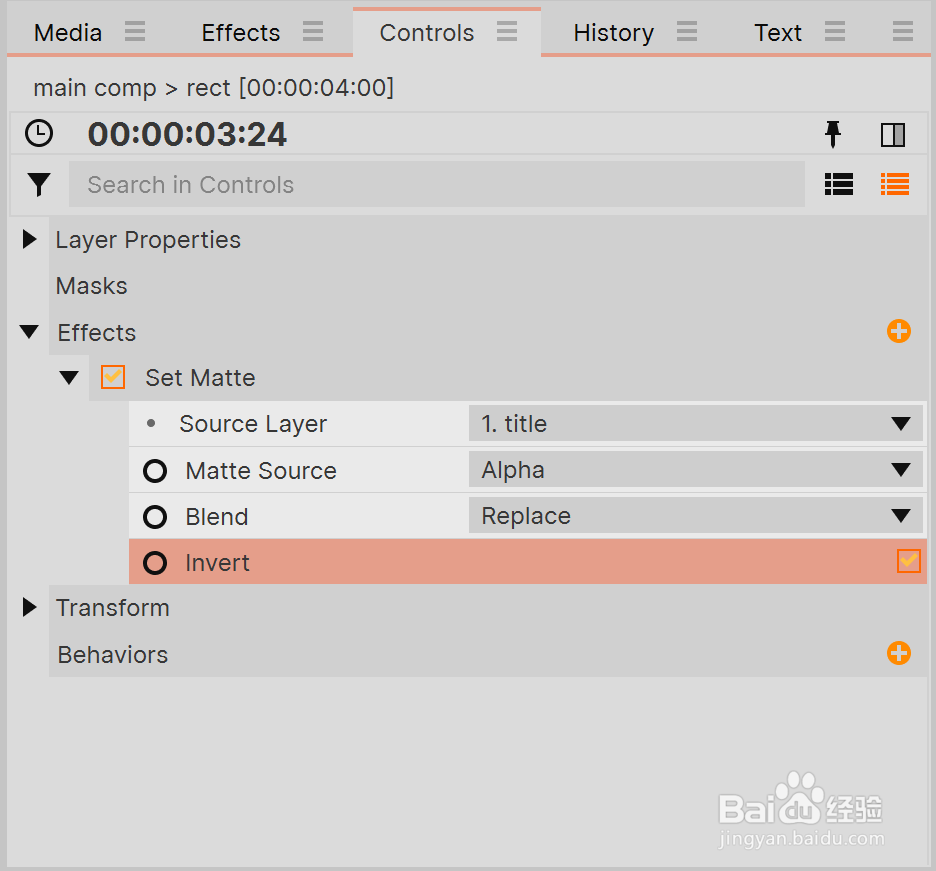Open the Controls panel menu icon

pyautogui.click(x=507, y=31)
